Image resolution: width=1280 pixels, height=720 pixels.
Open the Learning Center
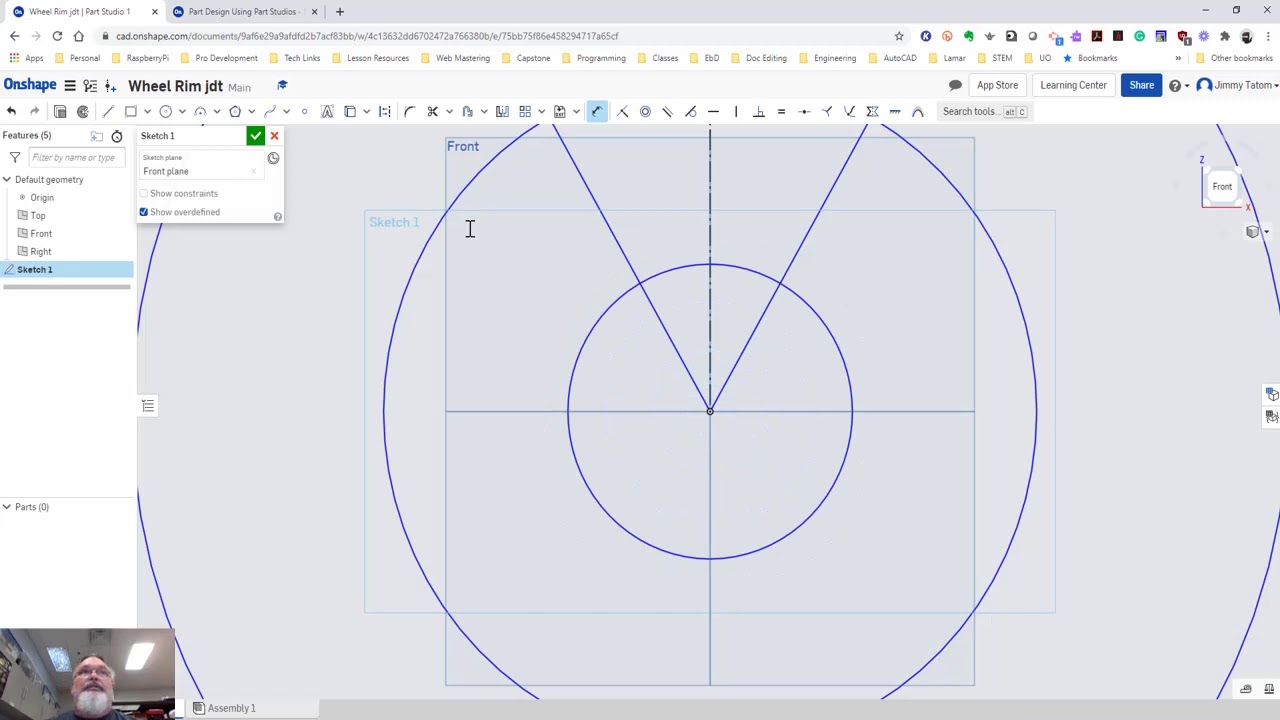(1073, 85)
